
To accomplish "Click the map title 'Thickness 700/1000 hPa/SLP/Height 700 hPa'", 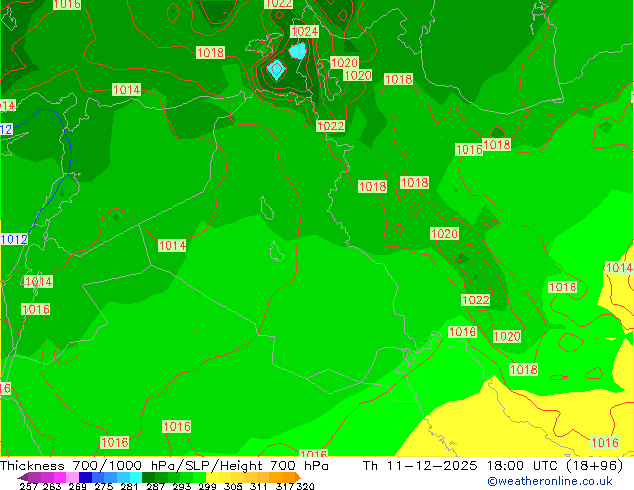I will (x=164, y=466).
